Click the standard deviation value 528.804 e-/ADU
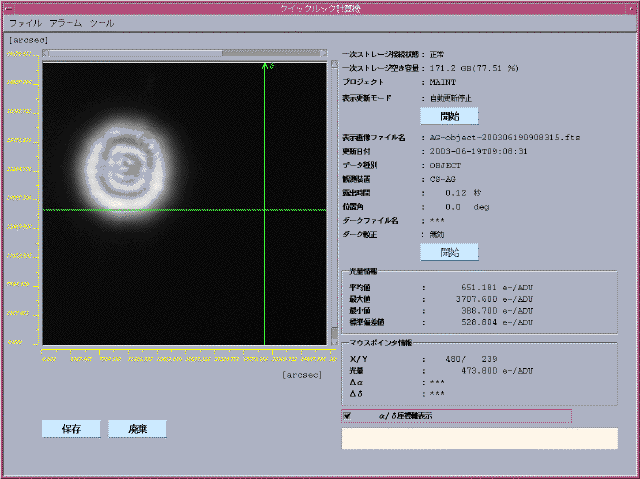Screen dimensions: 640x479 click(x=497, y=322)
